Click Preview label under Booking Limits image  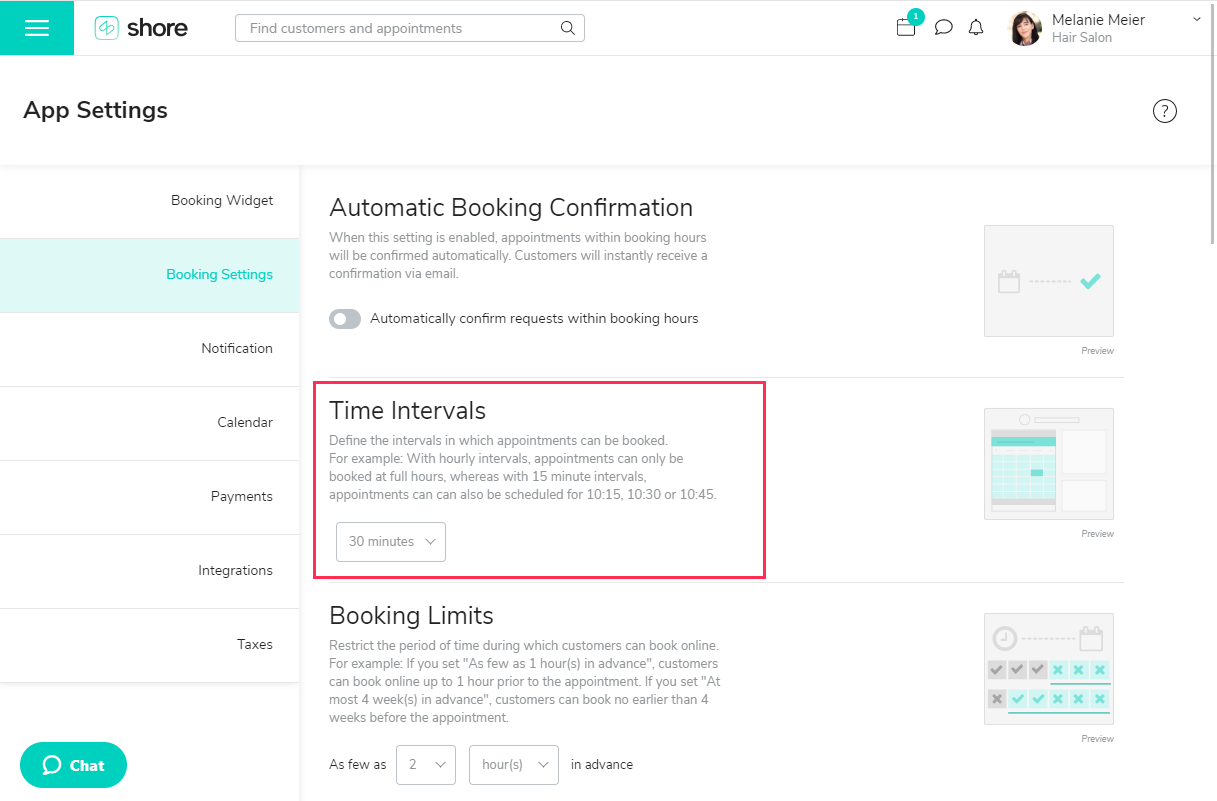1097,739
